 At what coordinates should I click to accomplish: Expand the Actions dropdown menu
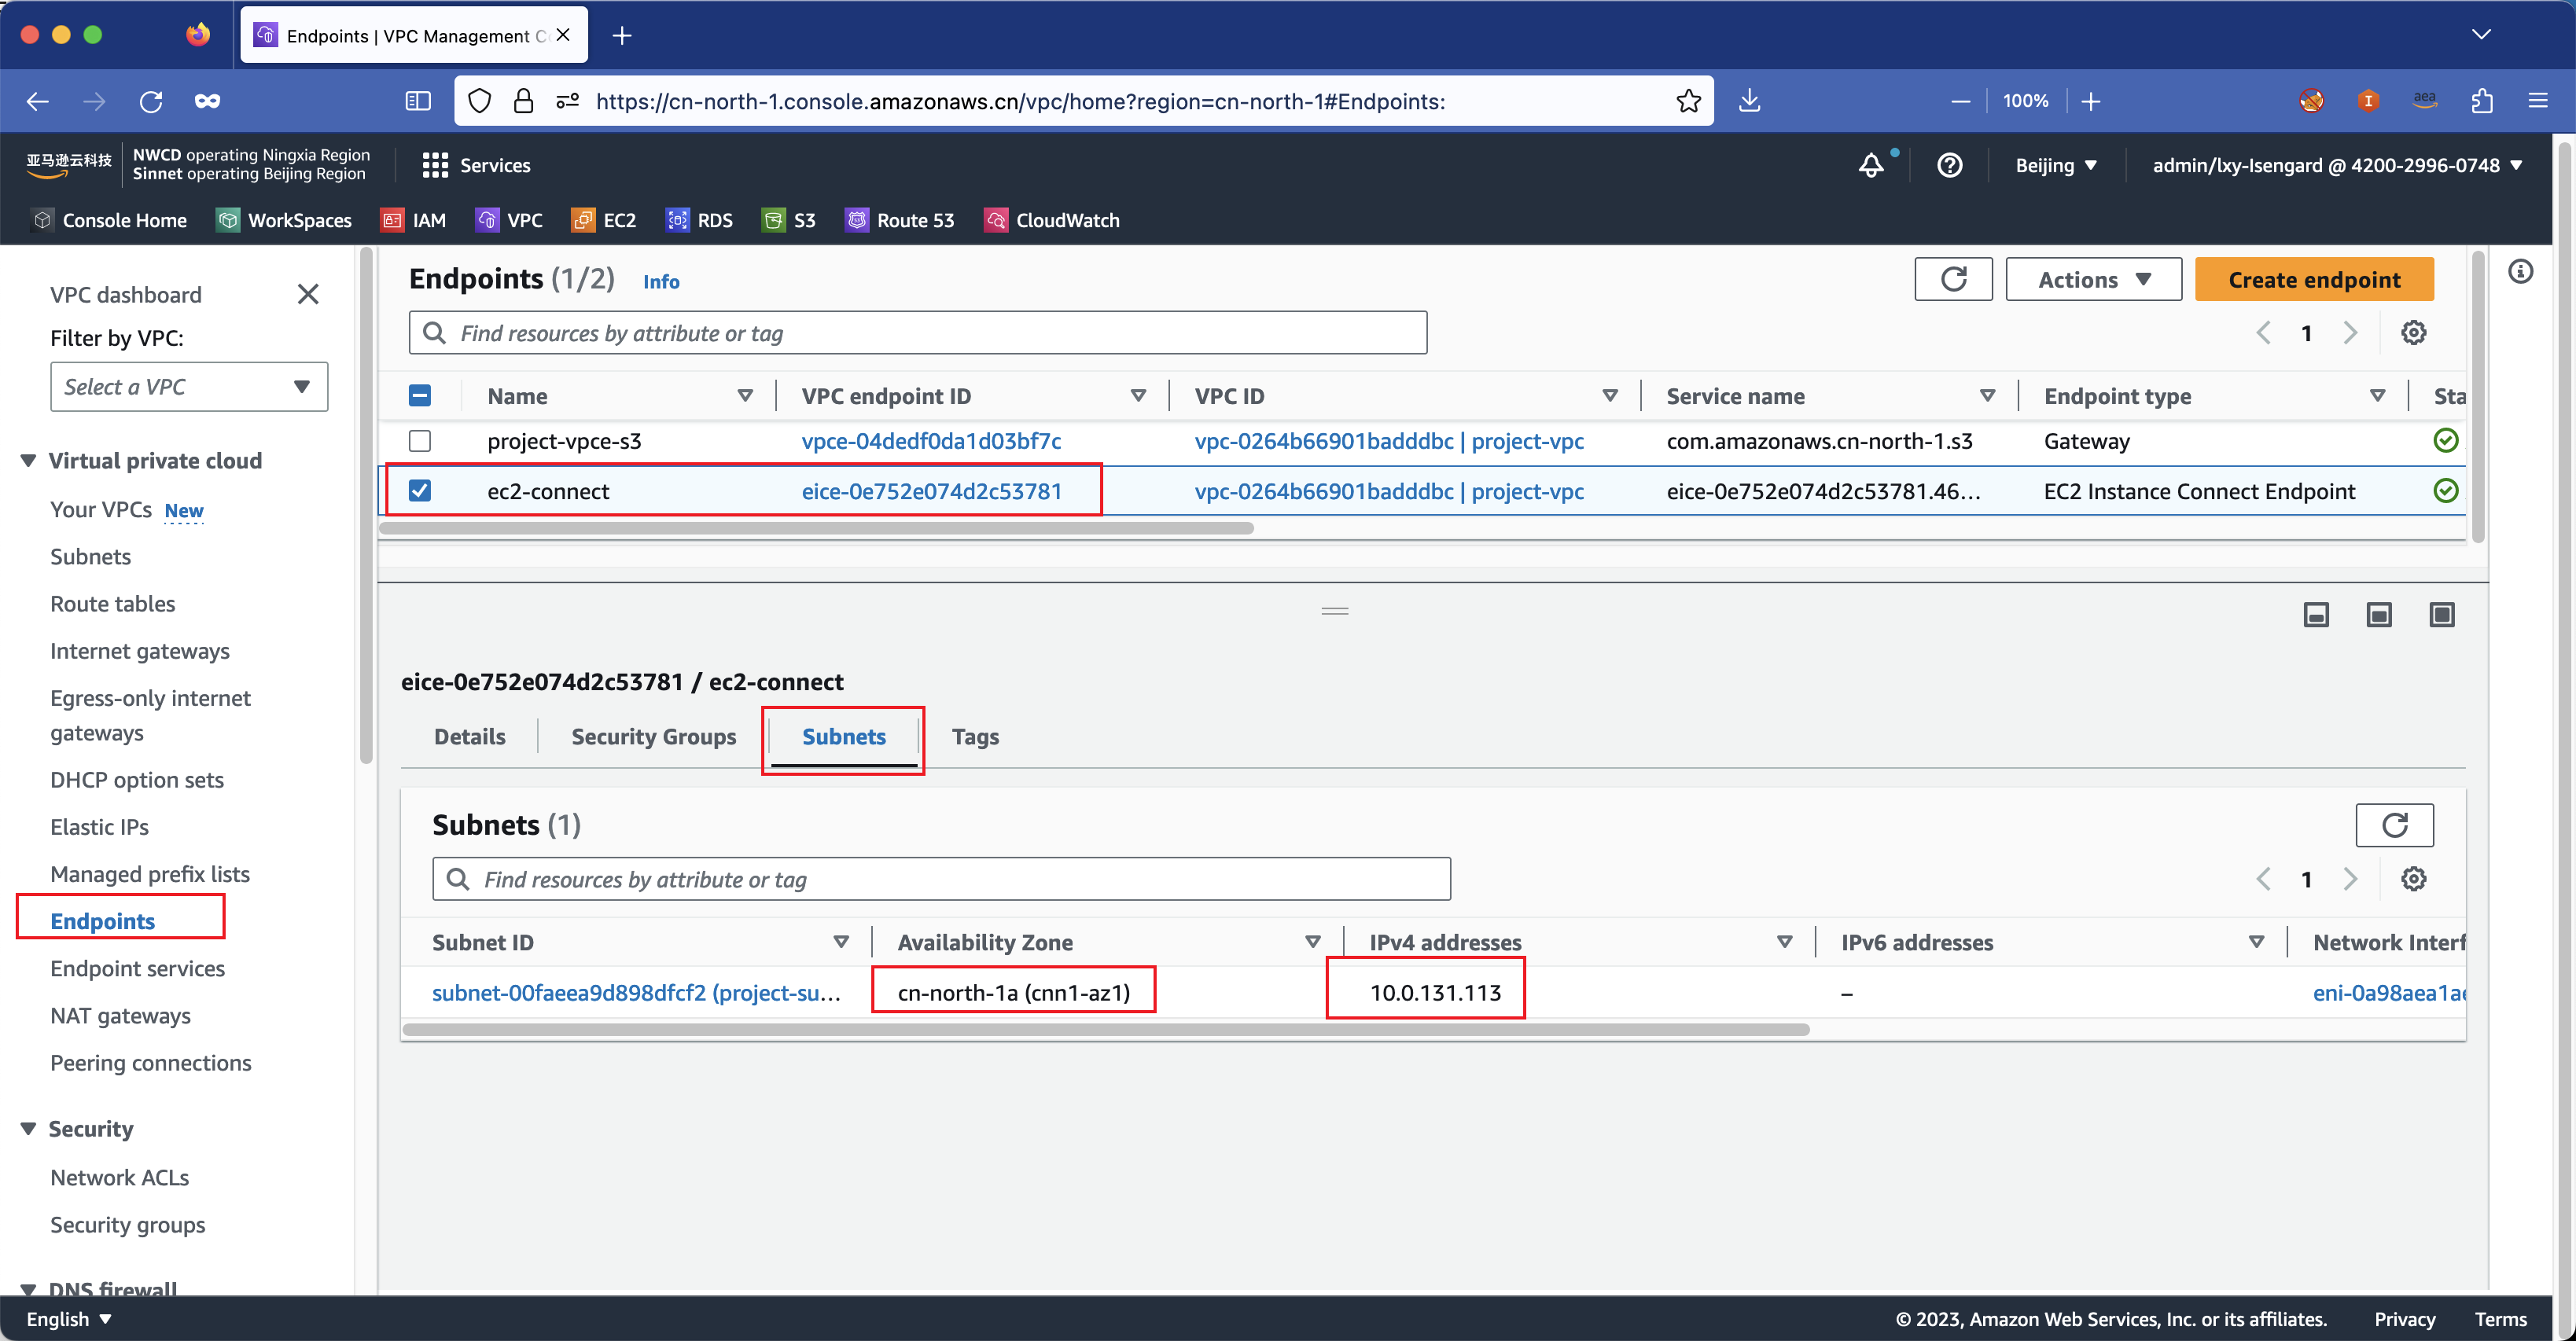coord(2092,277)
